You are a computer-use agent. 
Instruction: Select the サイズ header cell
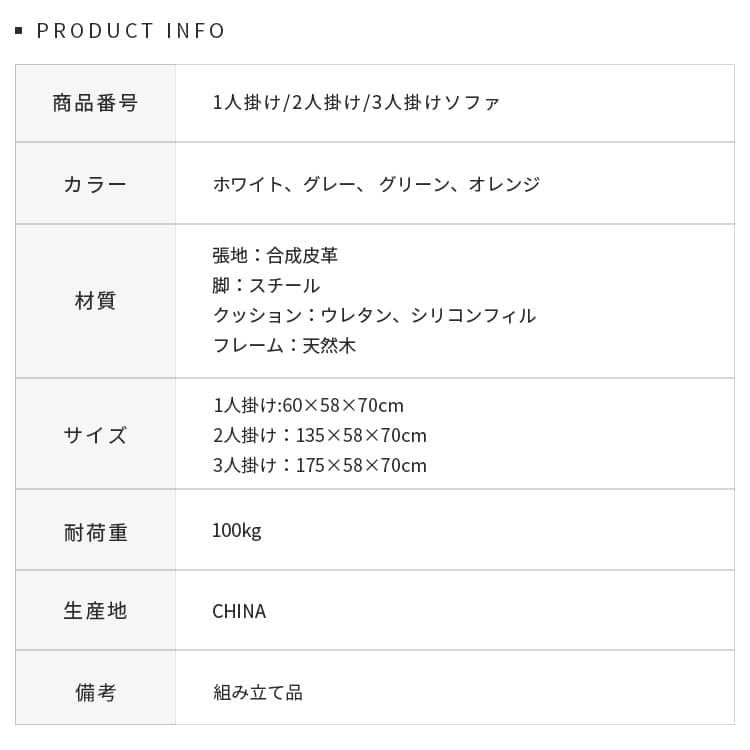click(x=95, y=435)
